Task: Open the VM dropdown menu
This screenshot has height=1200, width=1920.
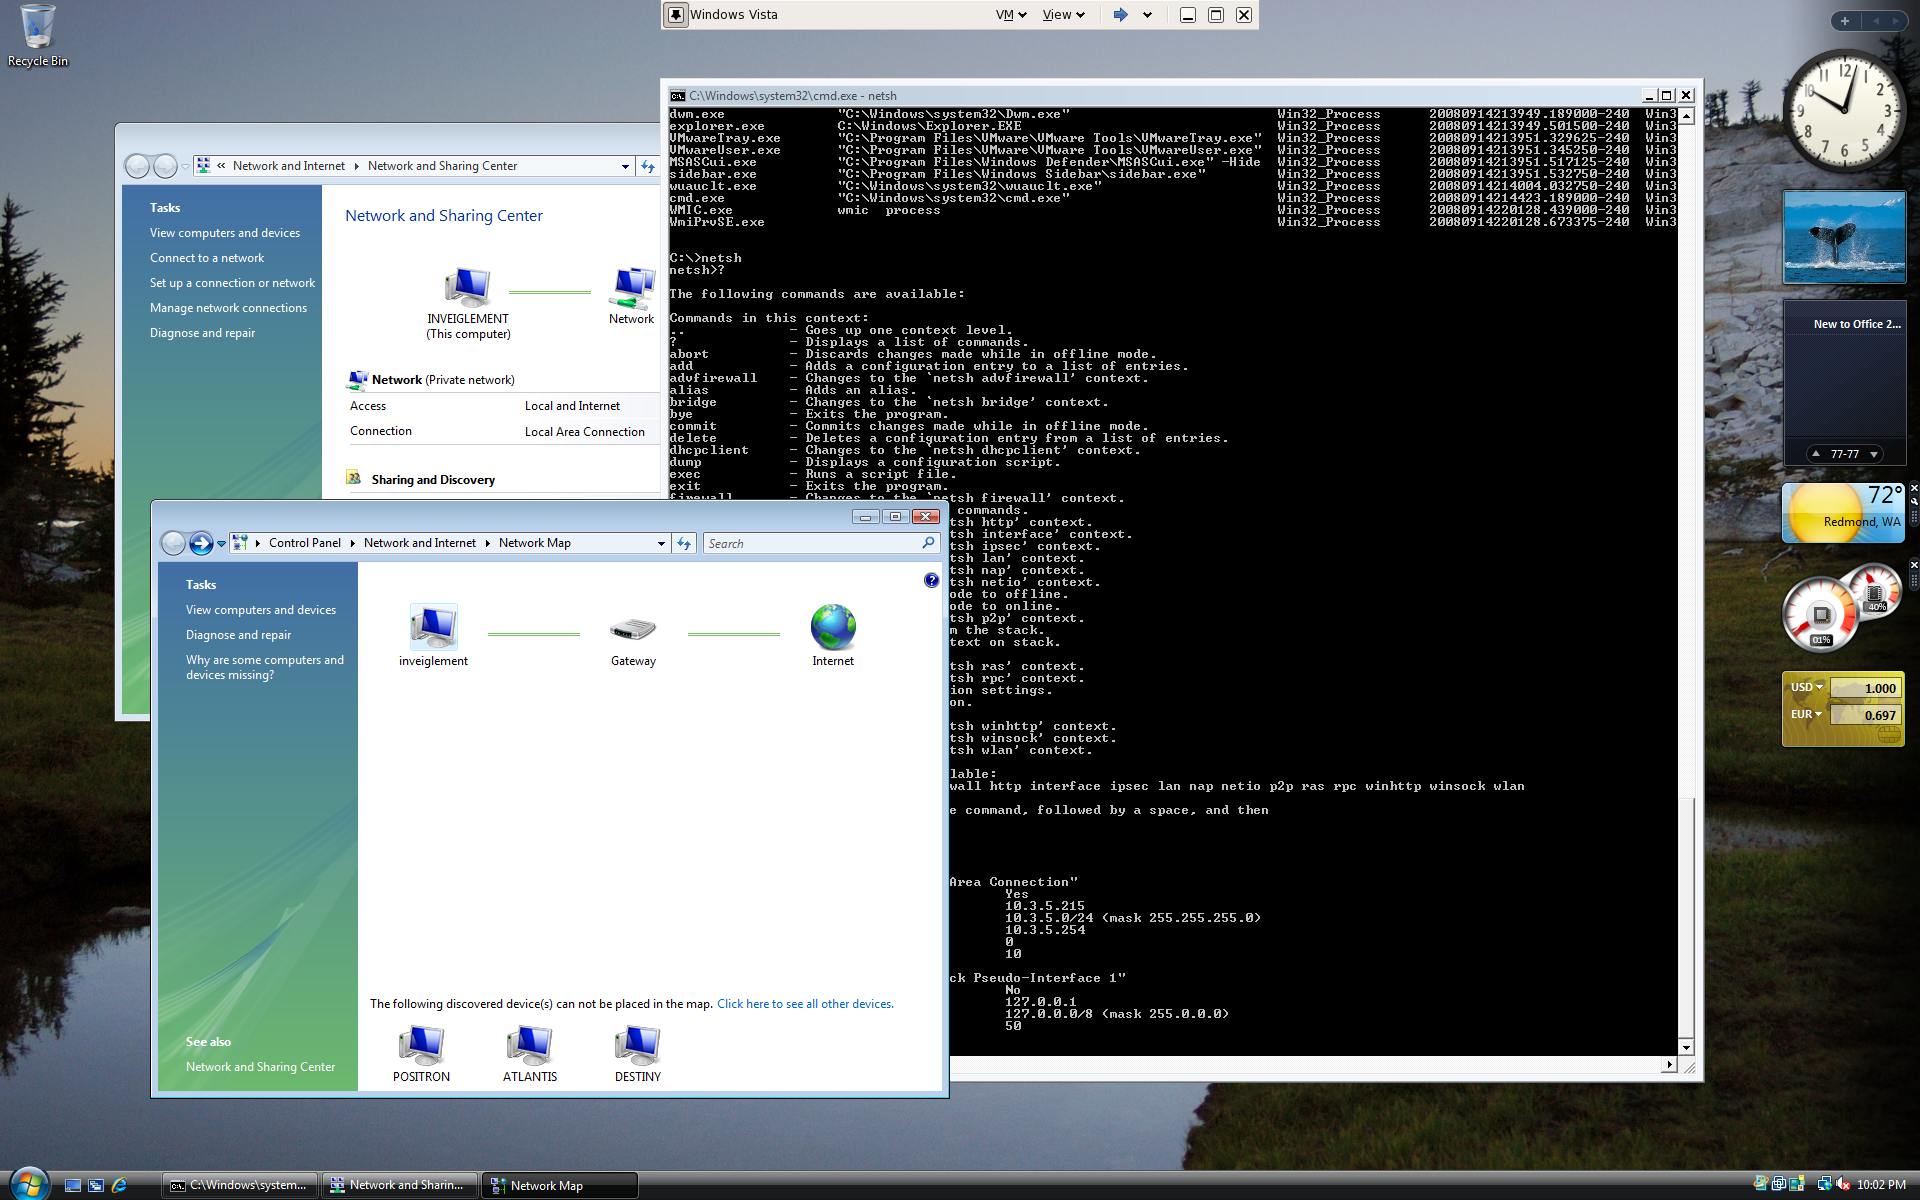Action: [x=1011, y=15]
